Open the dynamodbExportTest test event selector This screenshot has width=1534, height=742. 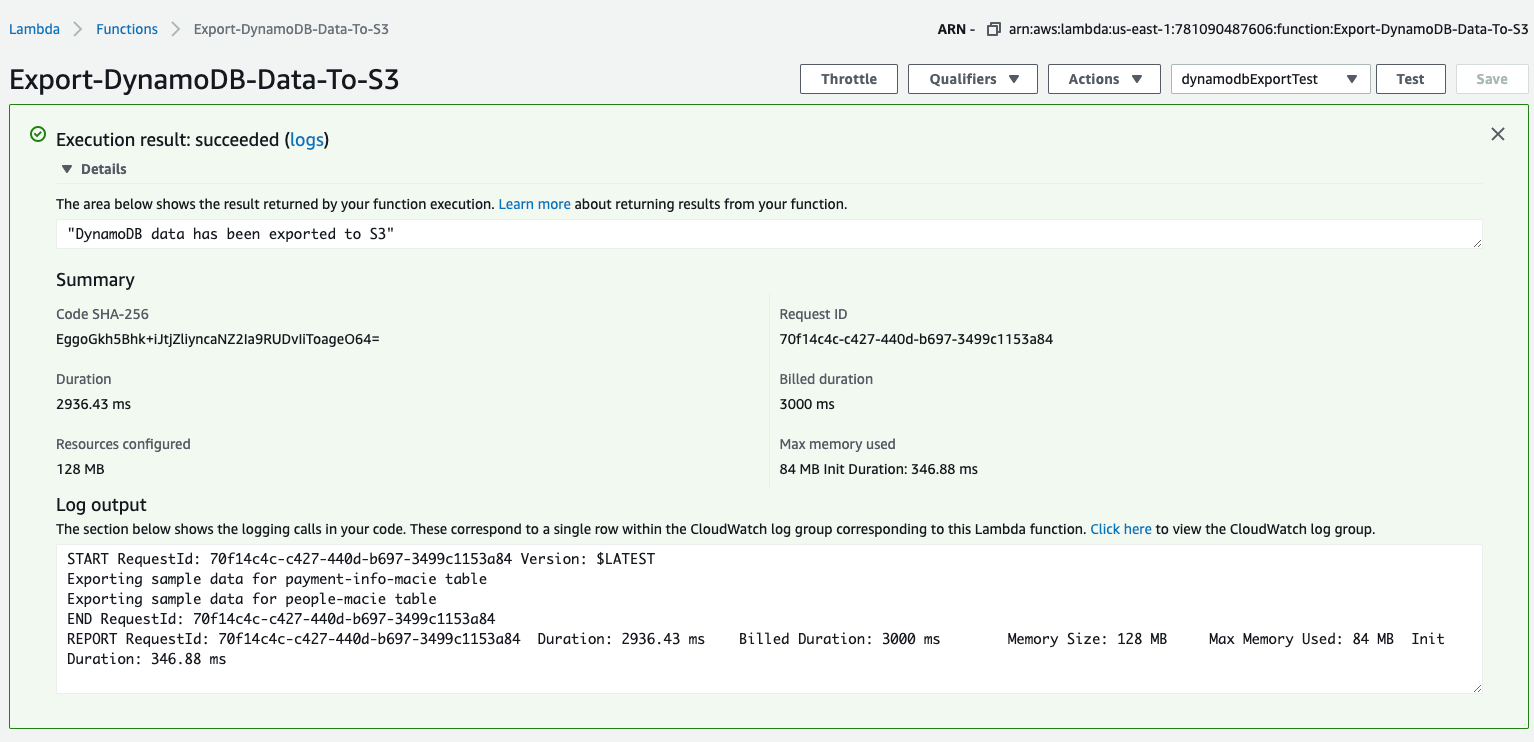point(1270,79)
